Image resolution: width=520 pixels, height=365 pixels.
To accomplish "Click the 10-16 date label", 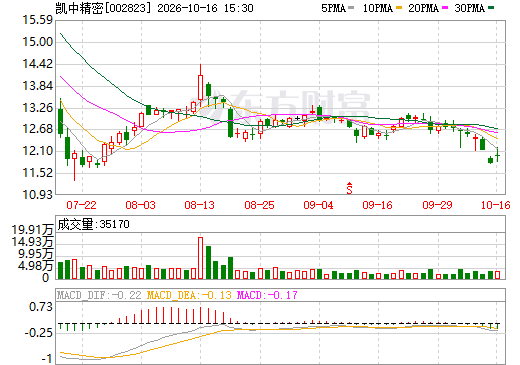I will click(x=496, y=205).
